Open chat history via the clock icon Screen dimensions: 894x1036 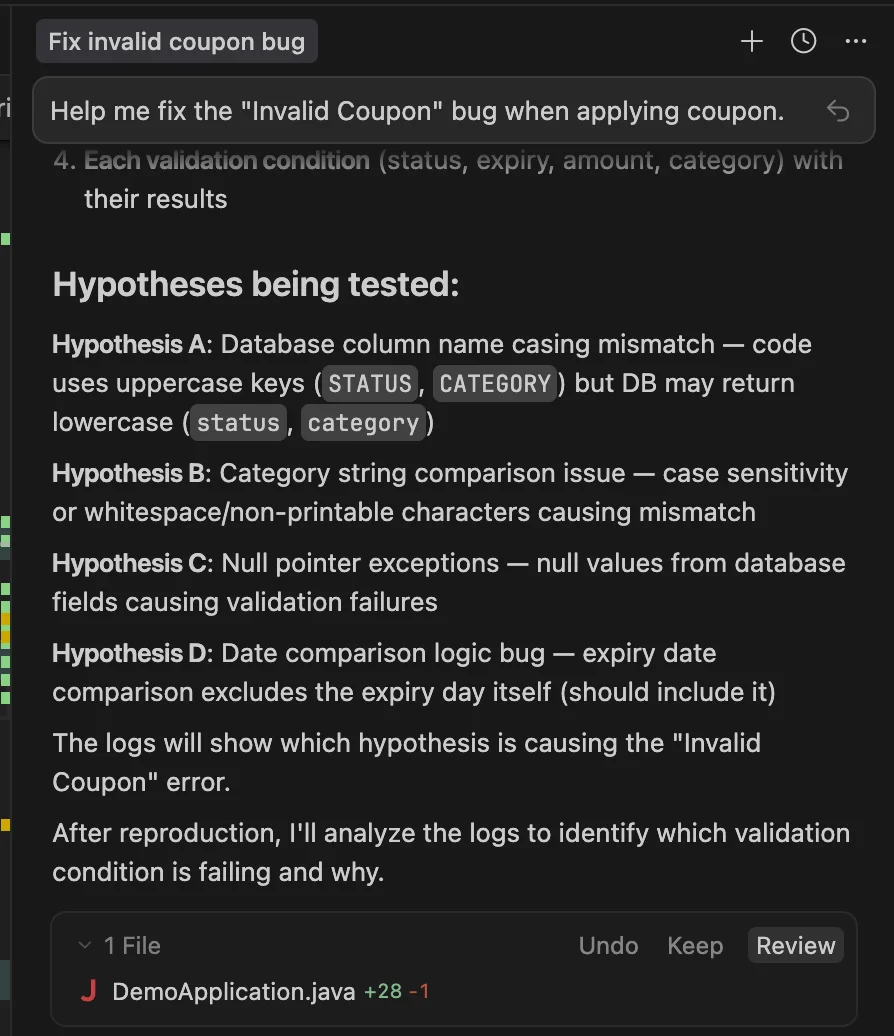pos(803,41)
